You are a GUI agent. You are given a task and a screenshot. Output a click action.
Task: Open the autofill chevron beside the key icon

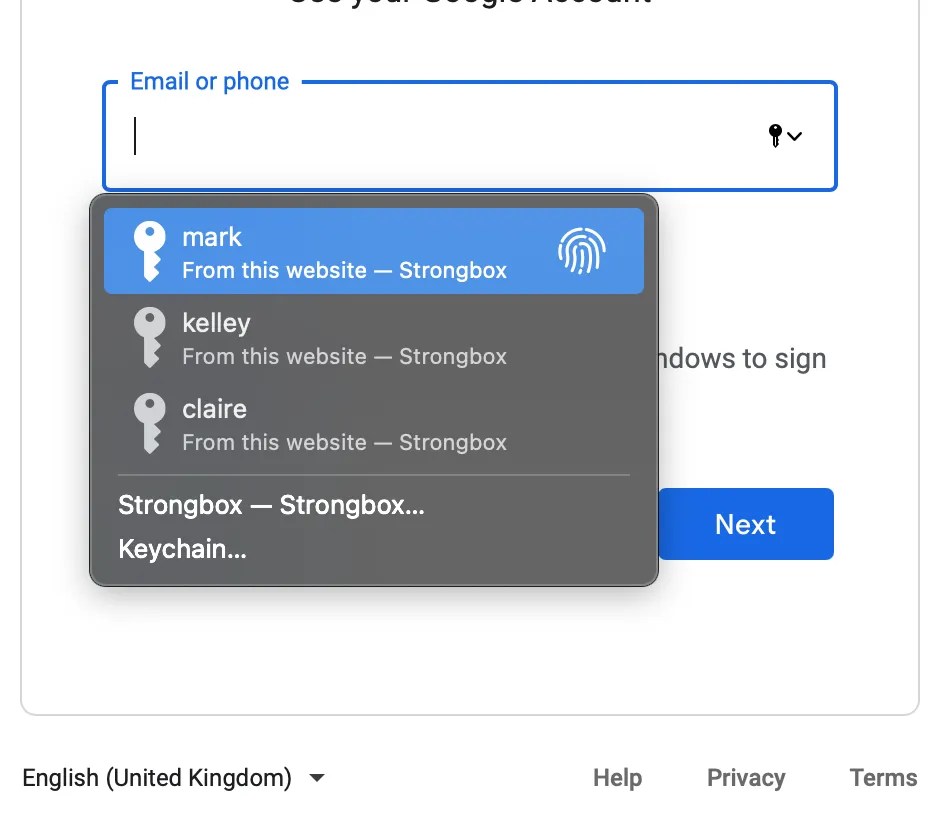pos(795,137)
